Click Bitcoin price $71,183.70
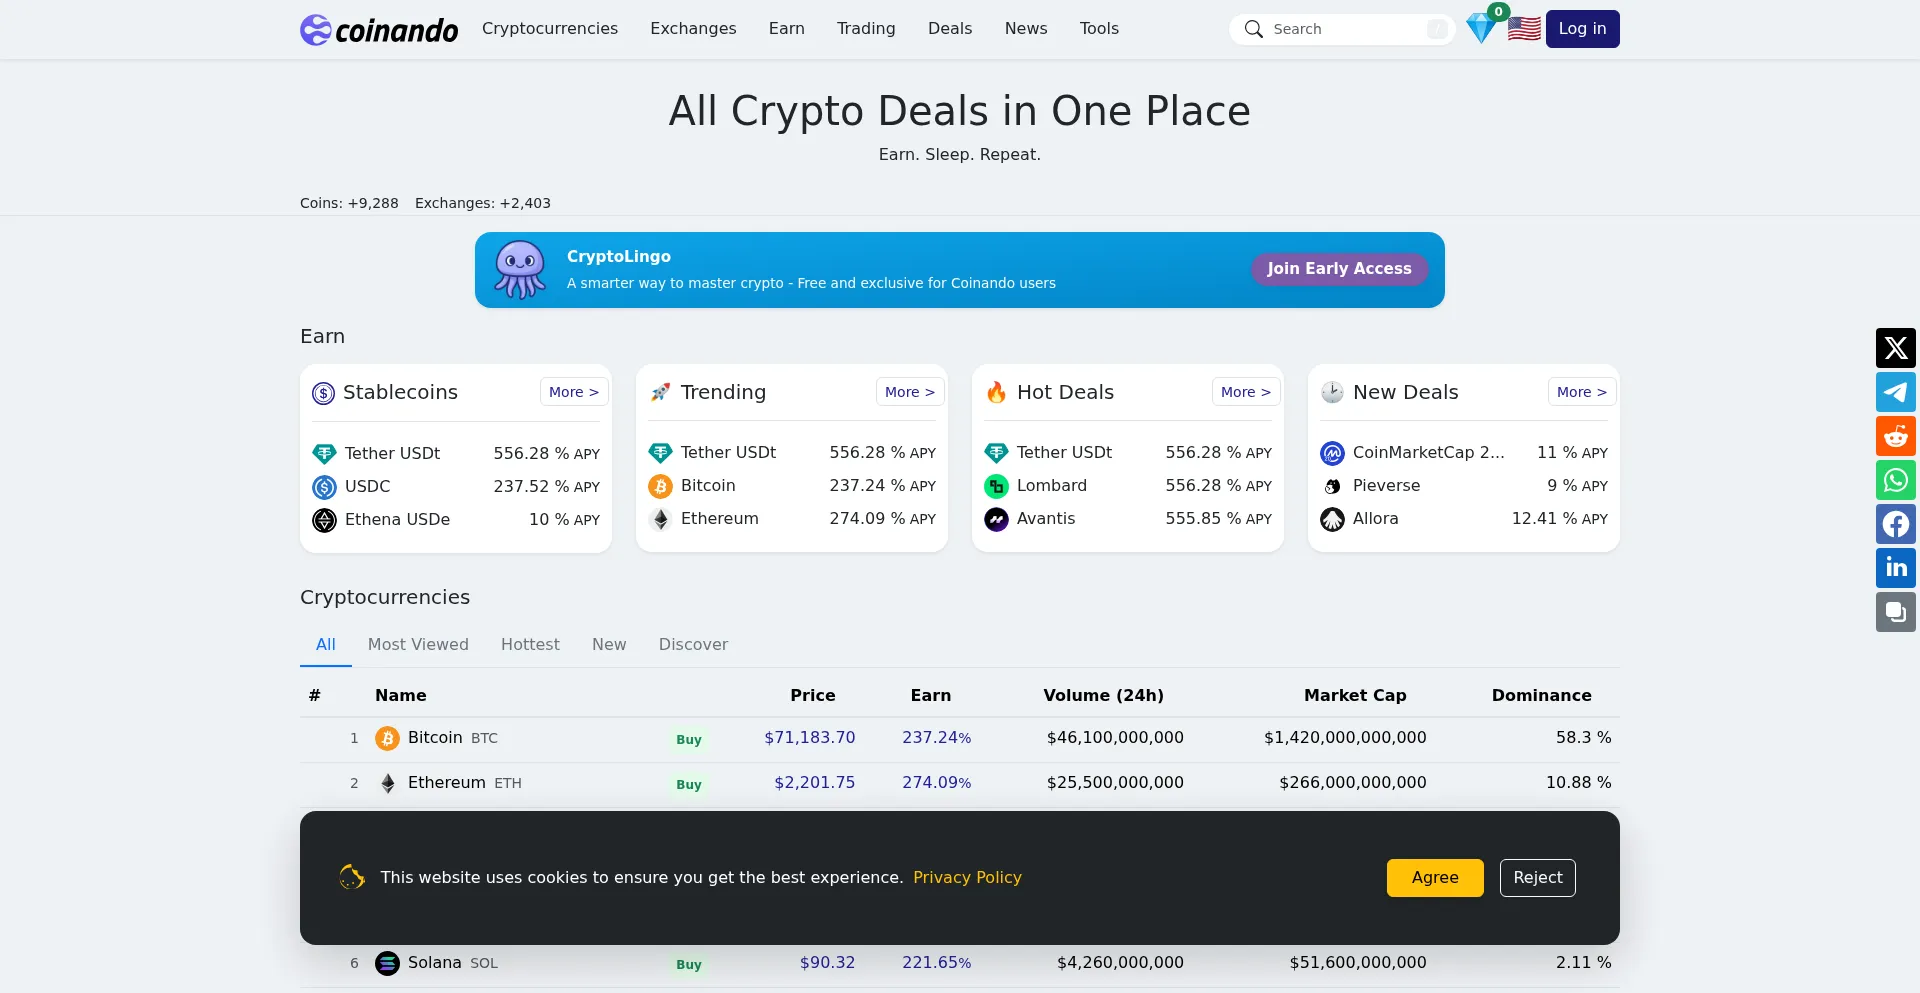Screen dimensions: 1920x993 pyautogui.click(x=810, y=738)
